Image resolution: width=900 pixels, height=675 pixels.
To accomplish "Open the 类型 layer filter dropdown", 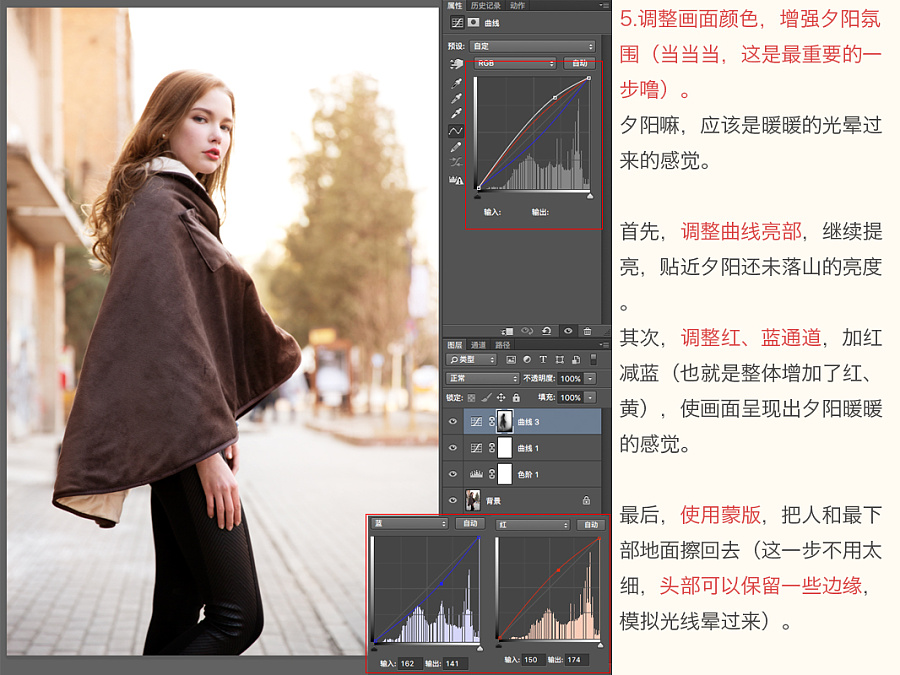I will coord(471,360).
